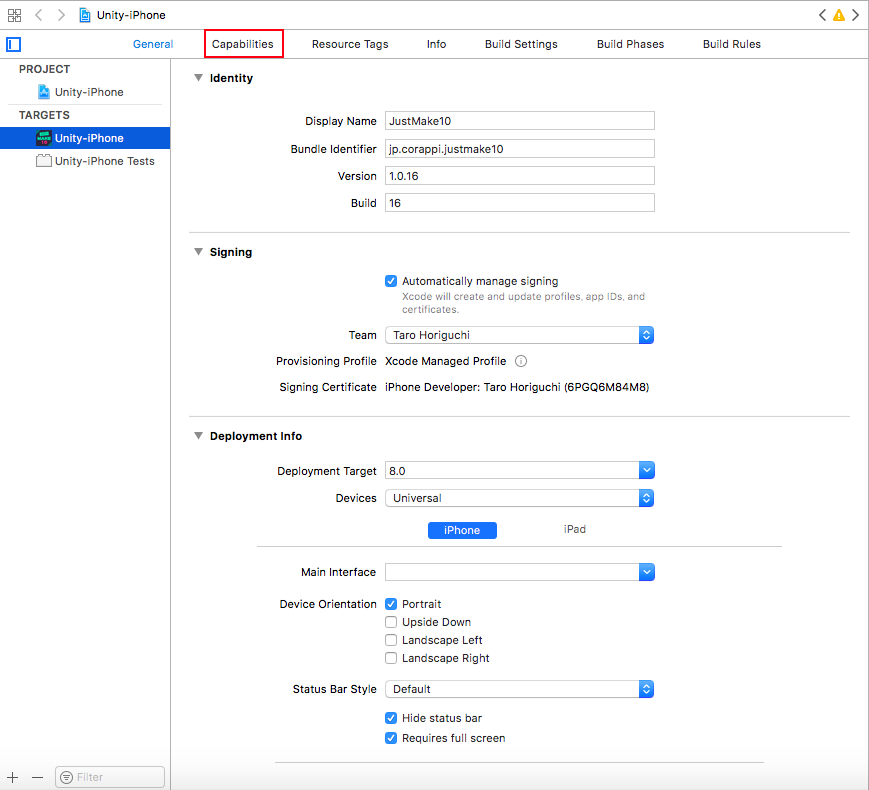This screenshot has width=869, height=790.
Task: Remove the selected target with minus button
Action: (x=37, y=777)
